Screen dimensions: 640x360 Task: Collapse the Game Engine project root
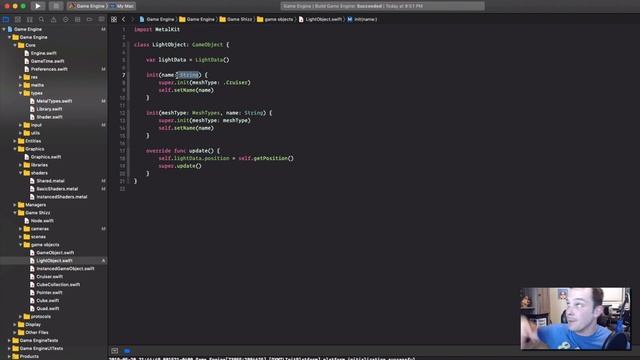coord(4,29)
